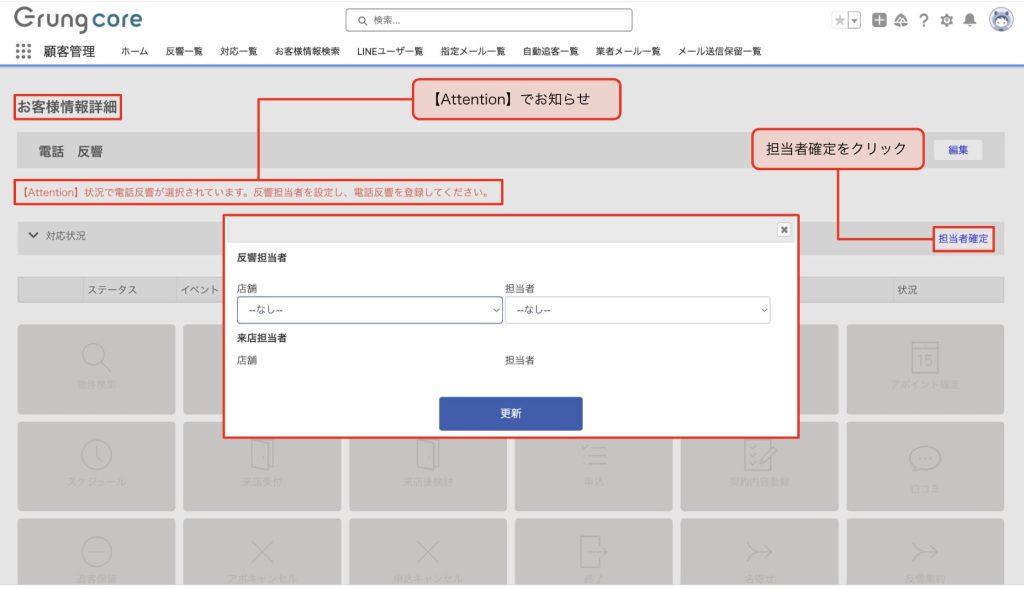The width and height of the screenshot is (1024, 589).
Task: Open the お客様情報検索 tab
Action: [x=307, y=51]
